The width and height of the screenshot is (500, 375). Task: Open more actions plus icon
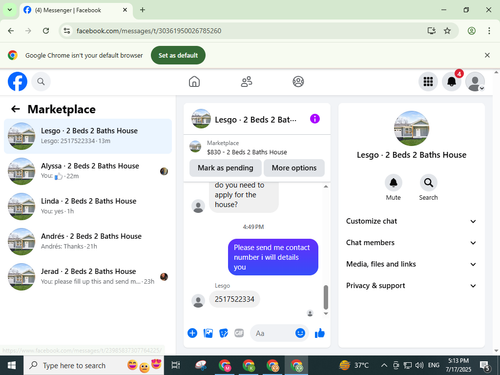[x=192, y=333]
